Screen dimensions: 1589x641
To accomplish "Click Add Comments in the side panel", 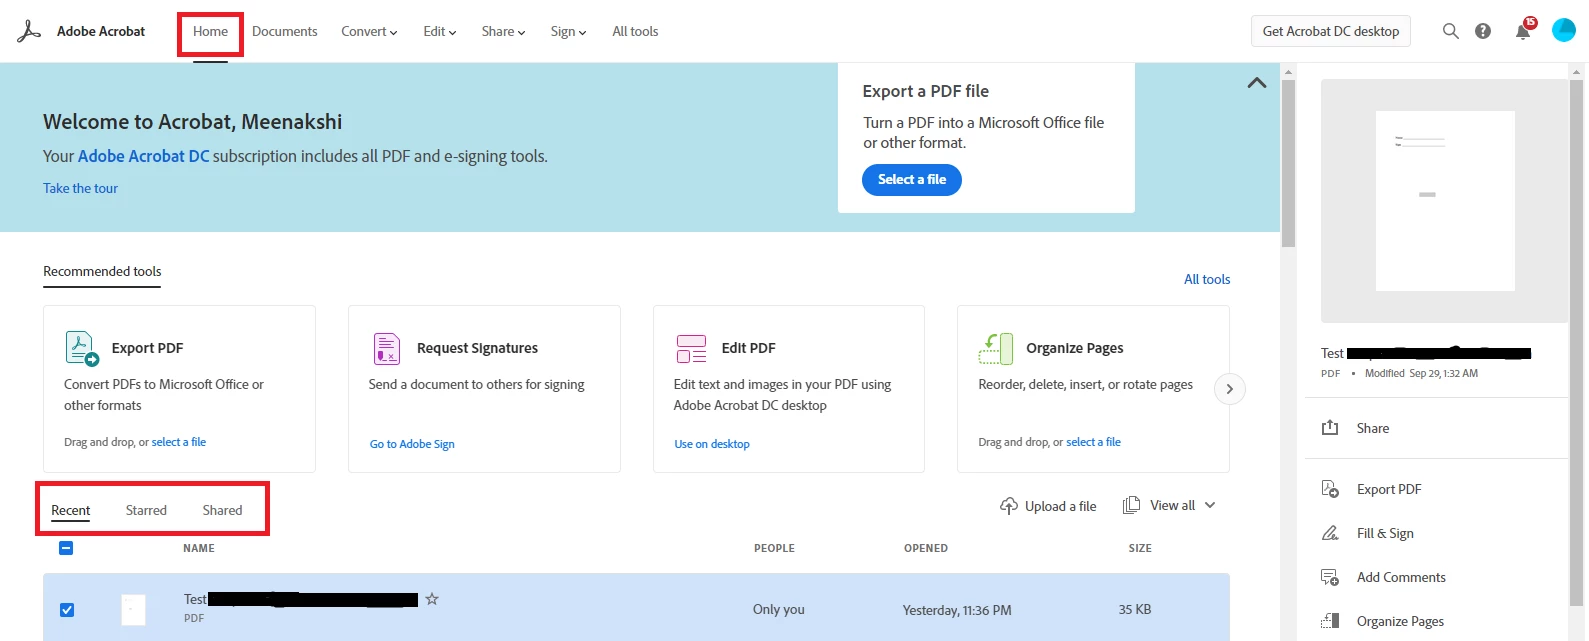I will 1401,577.
